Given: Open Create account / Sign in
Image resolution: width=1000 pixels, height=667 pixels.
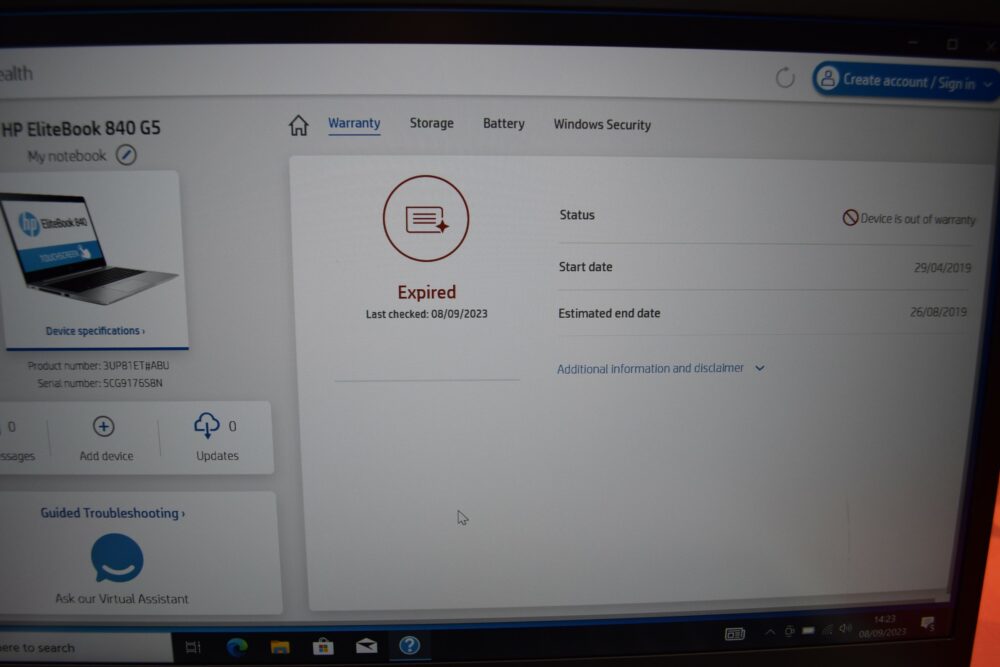Looking at the screenshot, I should [904, 81].
